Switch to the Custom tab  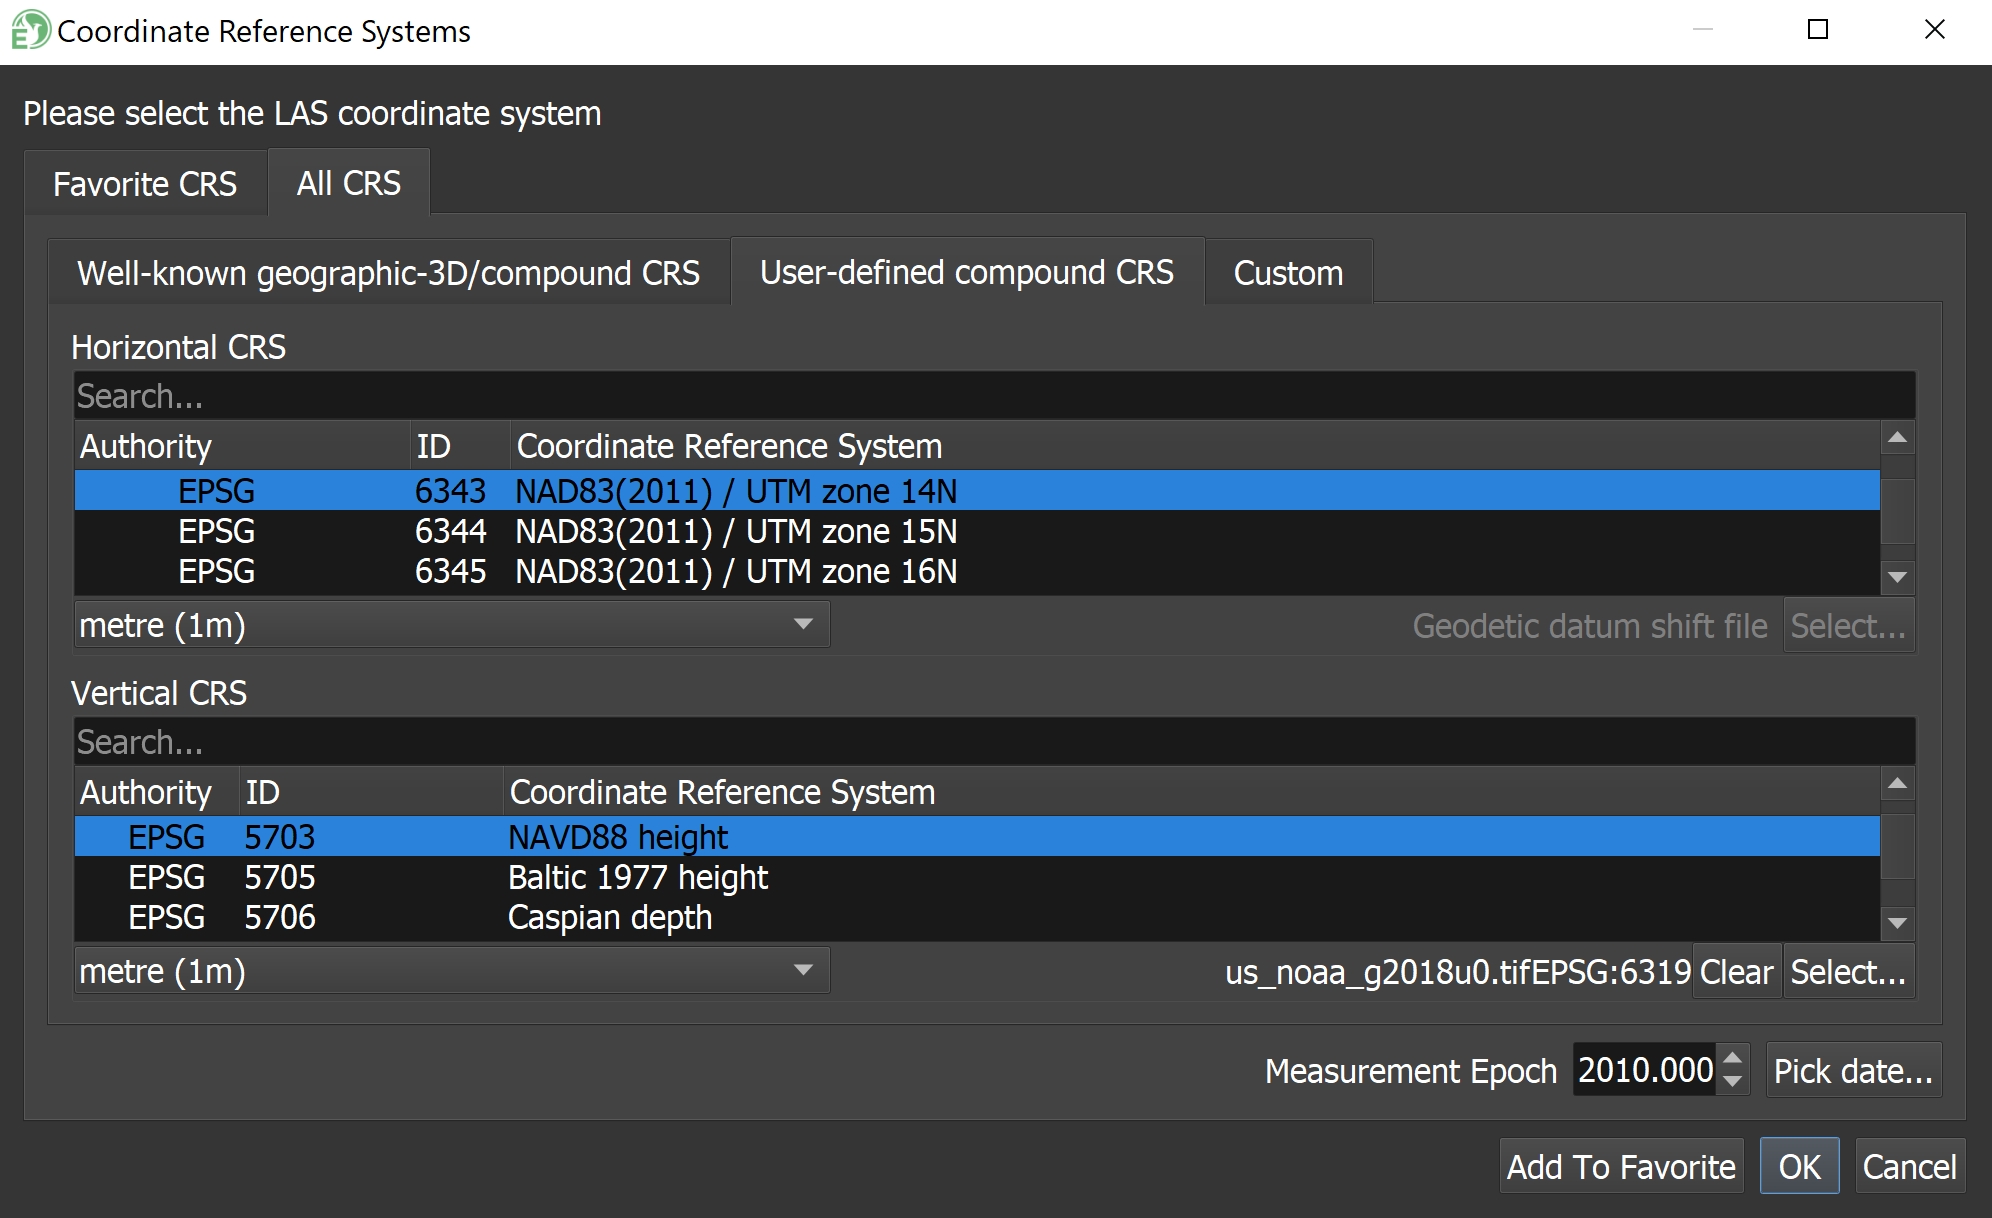point(1288,273)
